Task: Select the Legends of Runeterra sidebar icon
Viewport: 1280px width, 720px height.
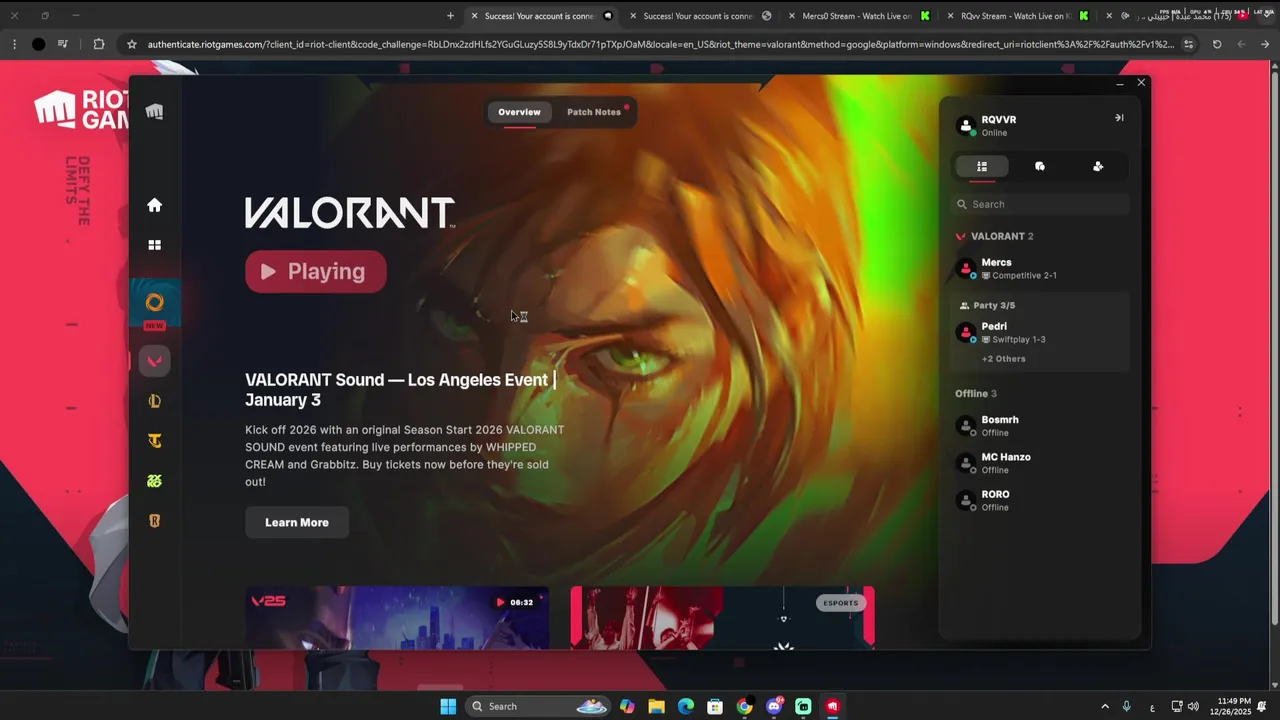Action: click(154, 521)
